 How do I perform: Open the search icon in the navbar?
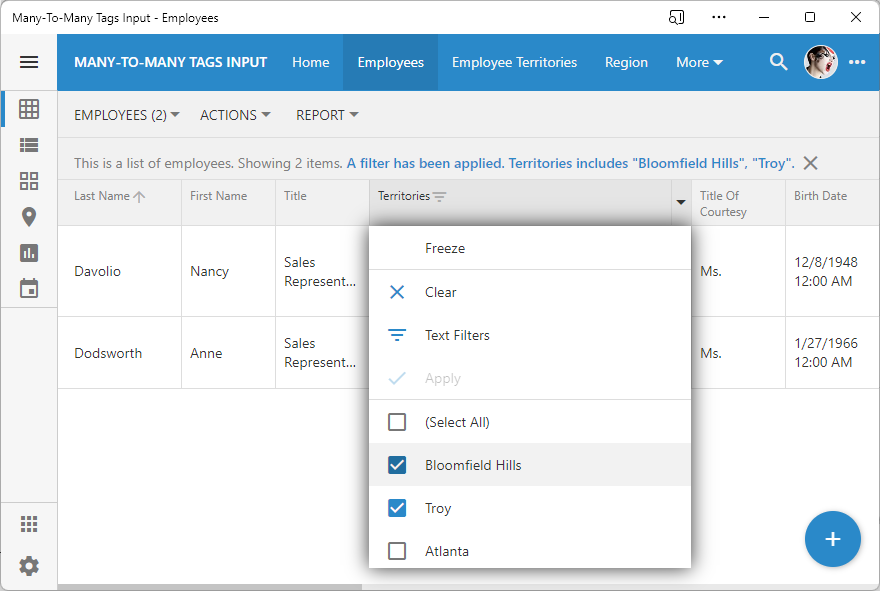tap(778, 61)
